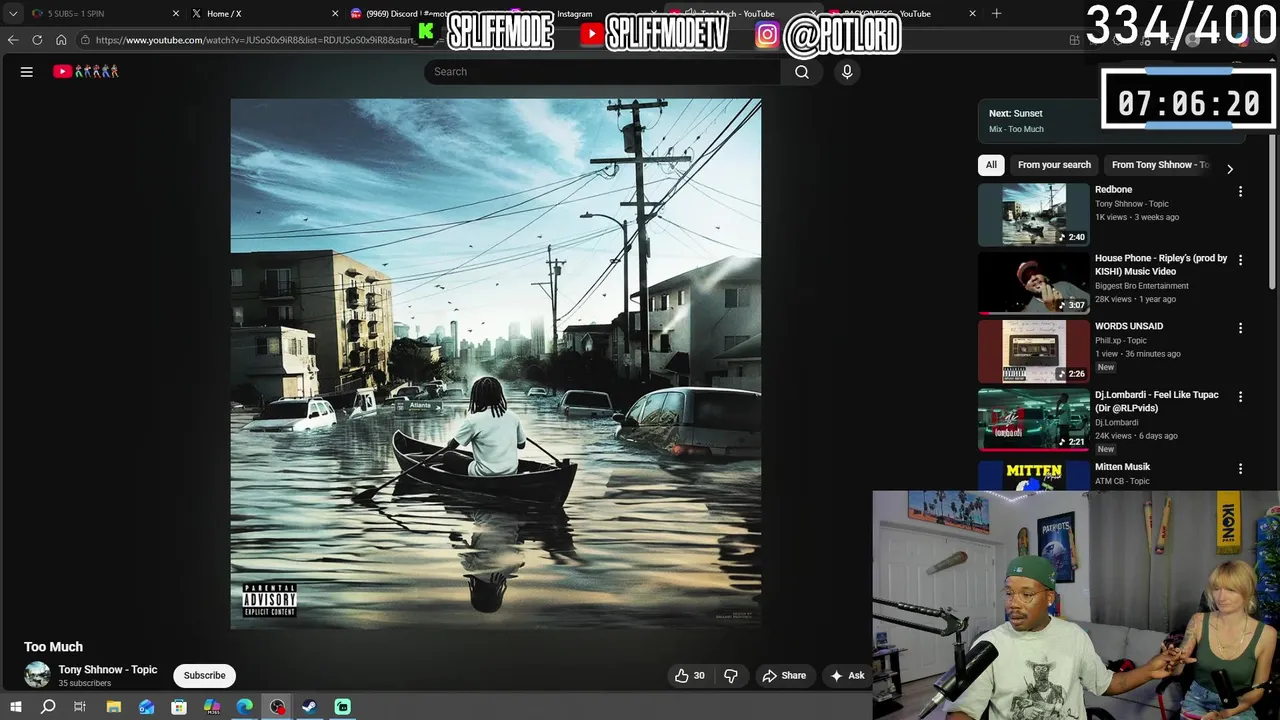Viewport: 1280px width, 720px height.
Task: Open options menu for WORDS UNSAID video
Action: pos(1240,328)
